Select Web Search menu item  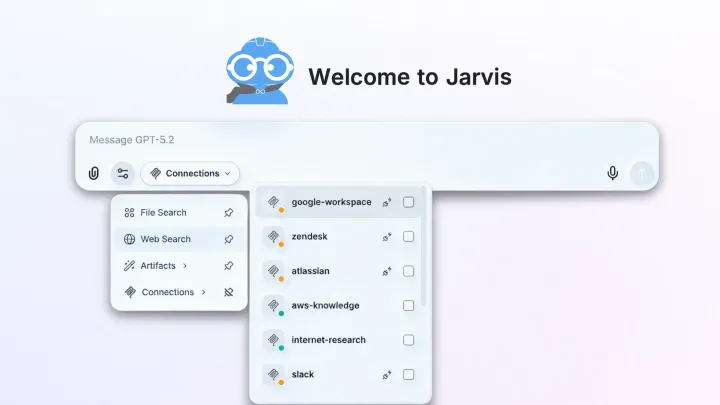coord(179,239)
